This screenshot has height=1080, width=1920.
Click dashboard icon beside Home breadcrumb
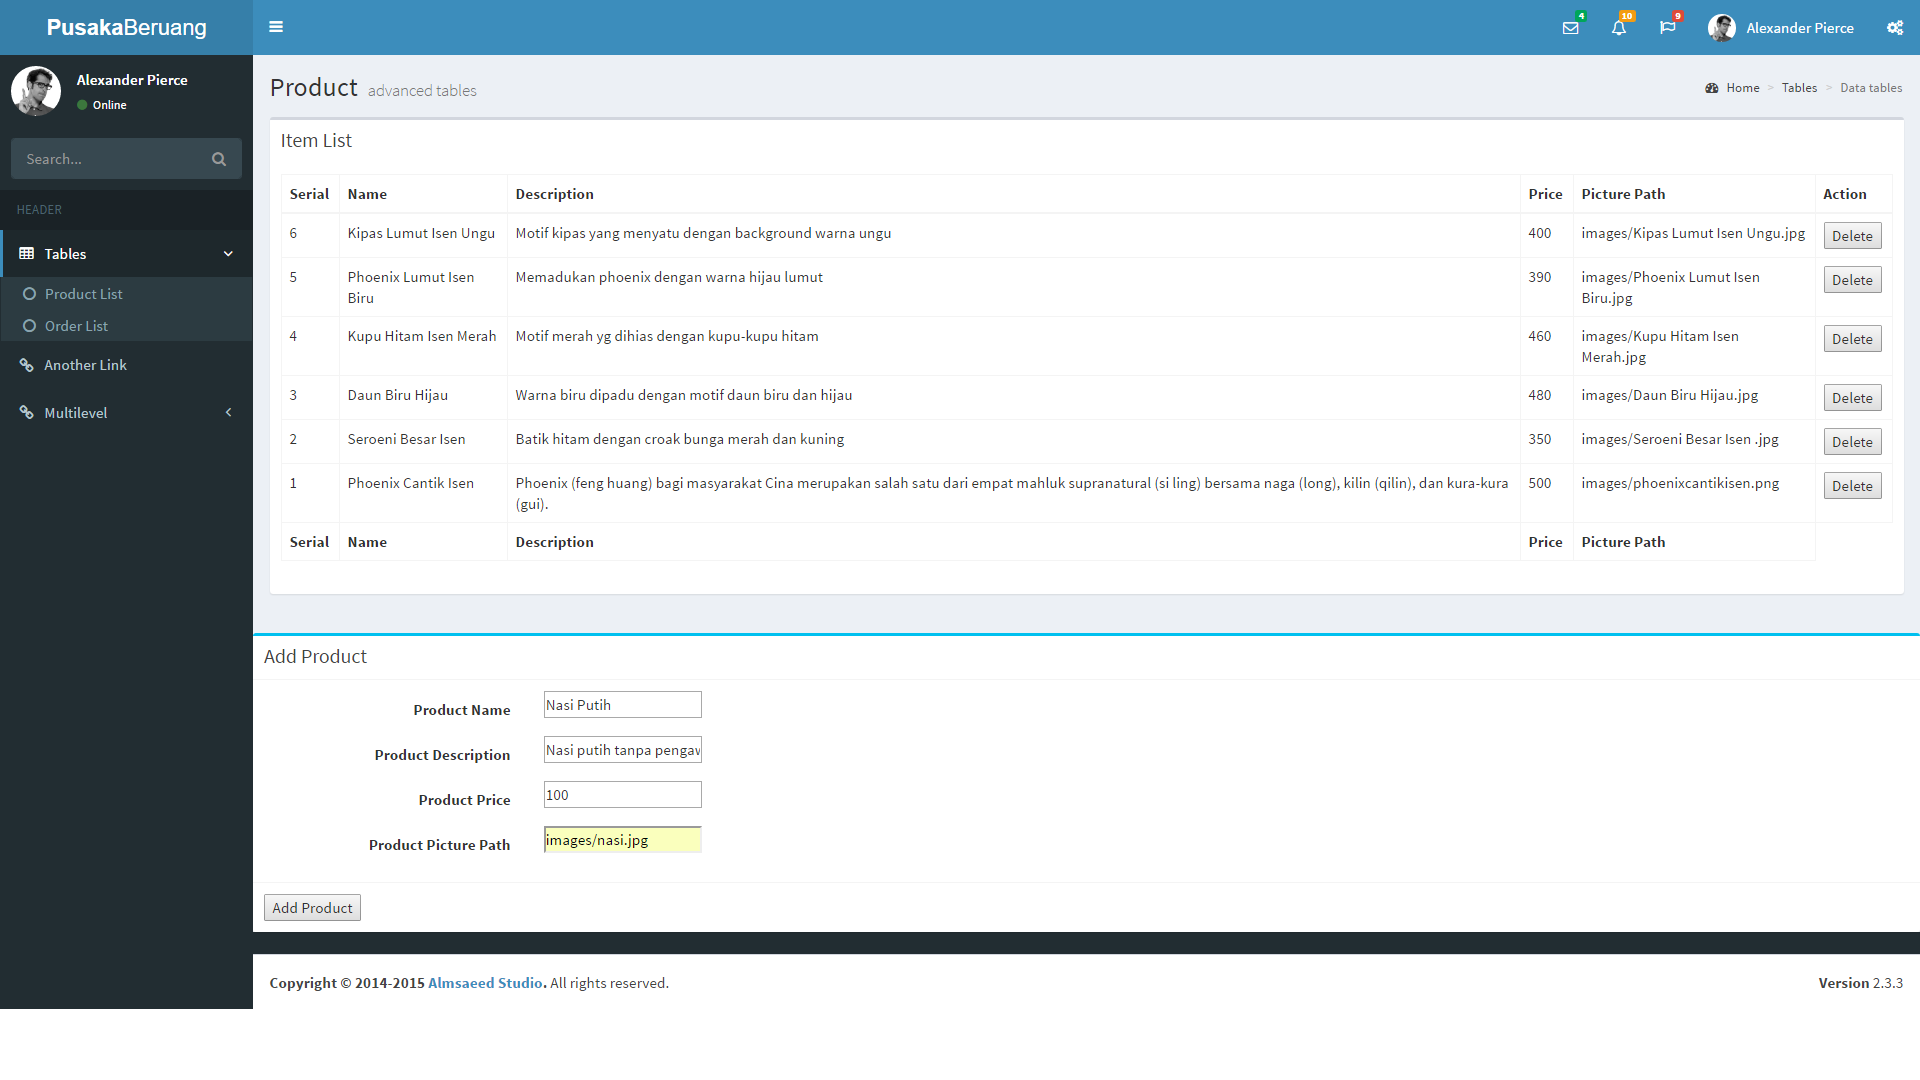pos(1712,88)
